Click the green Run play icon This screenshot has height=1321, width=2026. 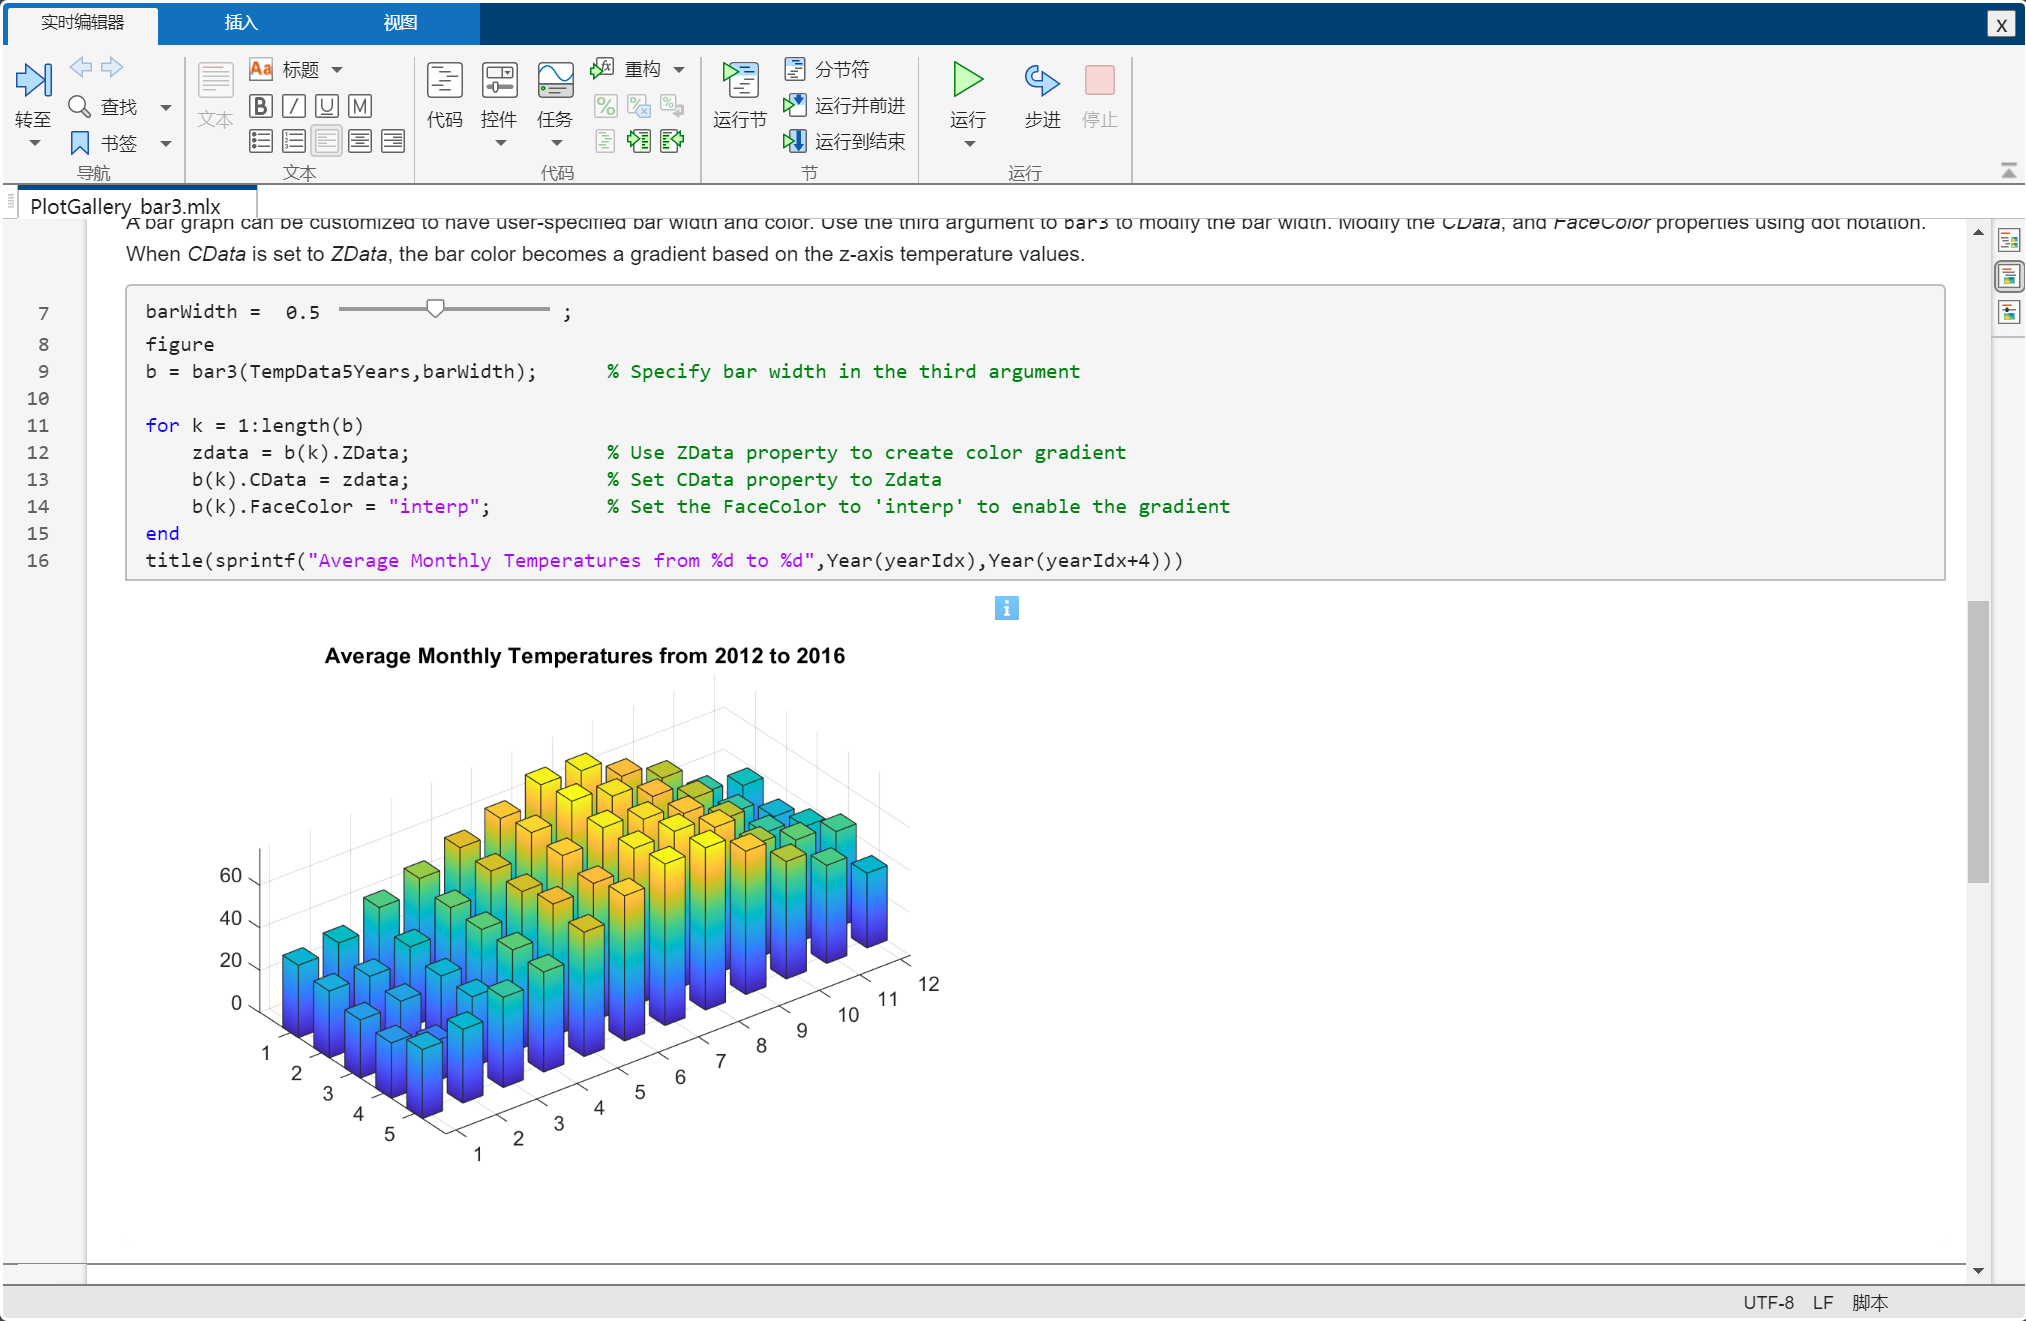[x=967, y=80]
